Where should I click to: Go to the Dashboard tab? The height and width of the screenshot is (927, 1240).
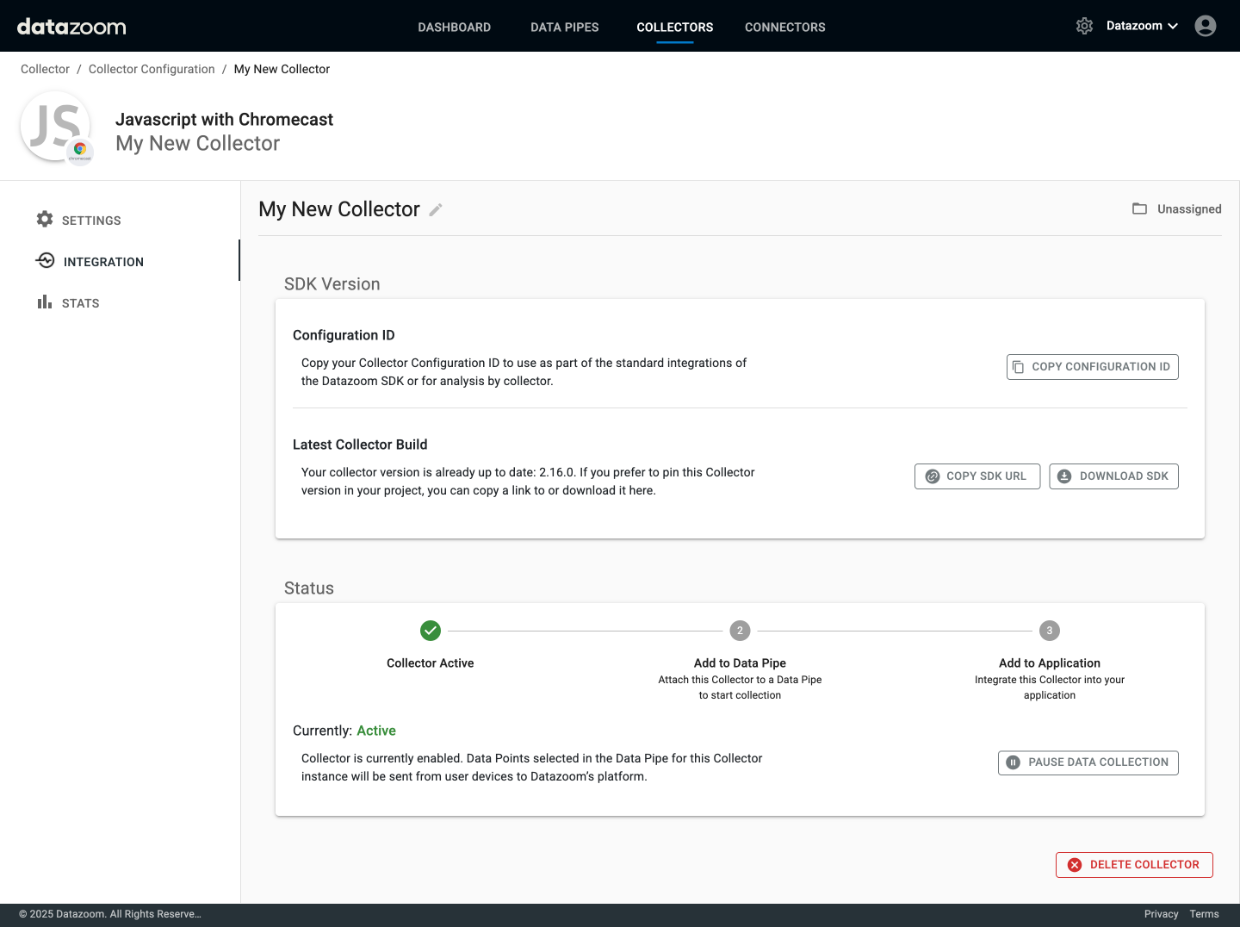(x=454, y=27)
